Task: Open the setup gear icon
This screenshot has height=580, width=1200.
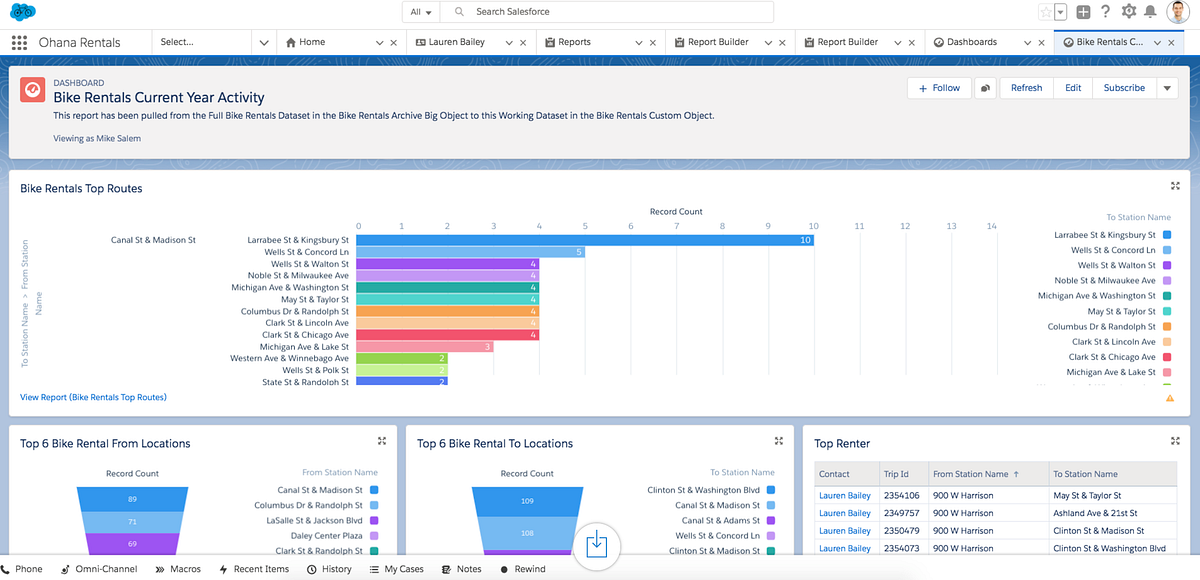Action: 1129,12
